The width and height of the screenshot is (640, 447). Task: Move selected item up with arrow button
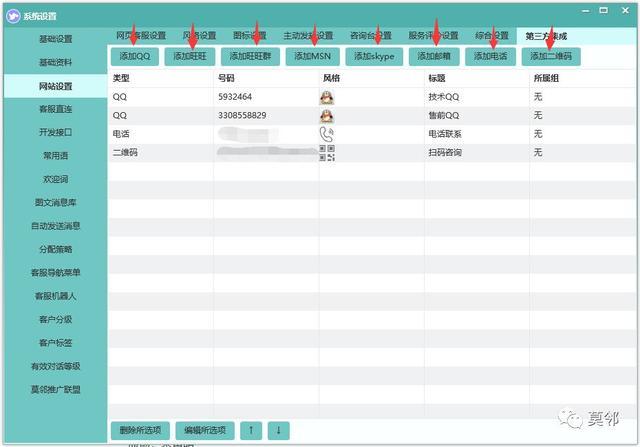251,430
